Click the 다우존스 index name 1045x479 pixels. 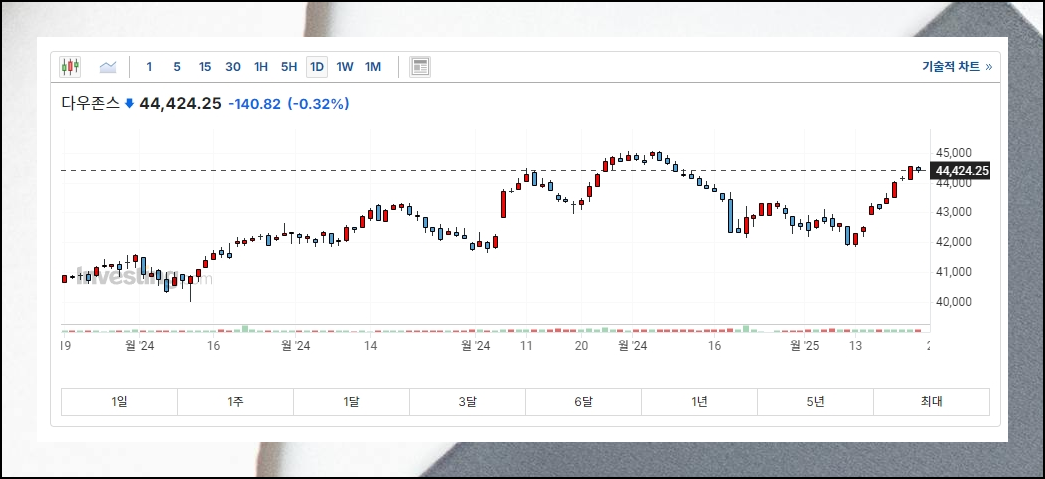click(x=90, y=104)
